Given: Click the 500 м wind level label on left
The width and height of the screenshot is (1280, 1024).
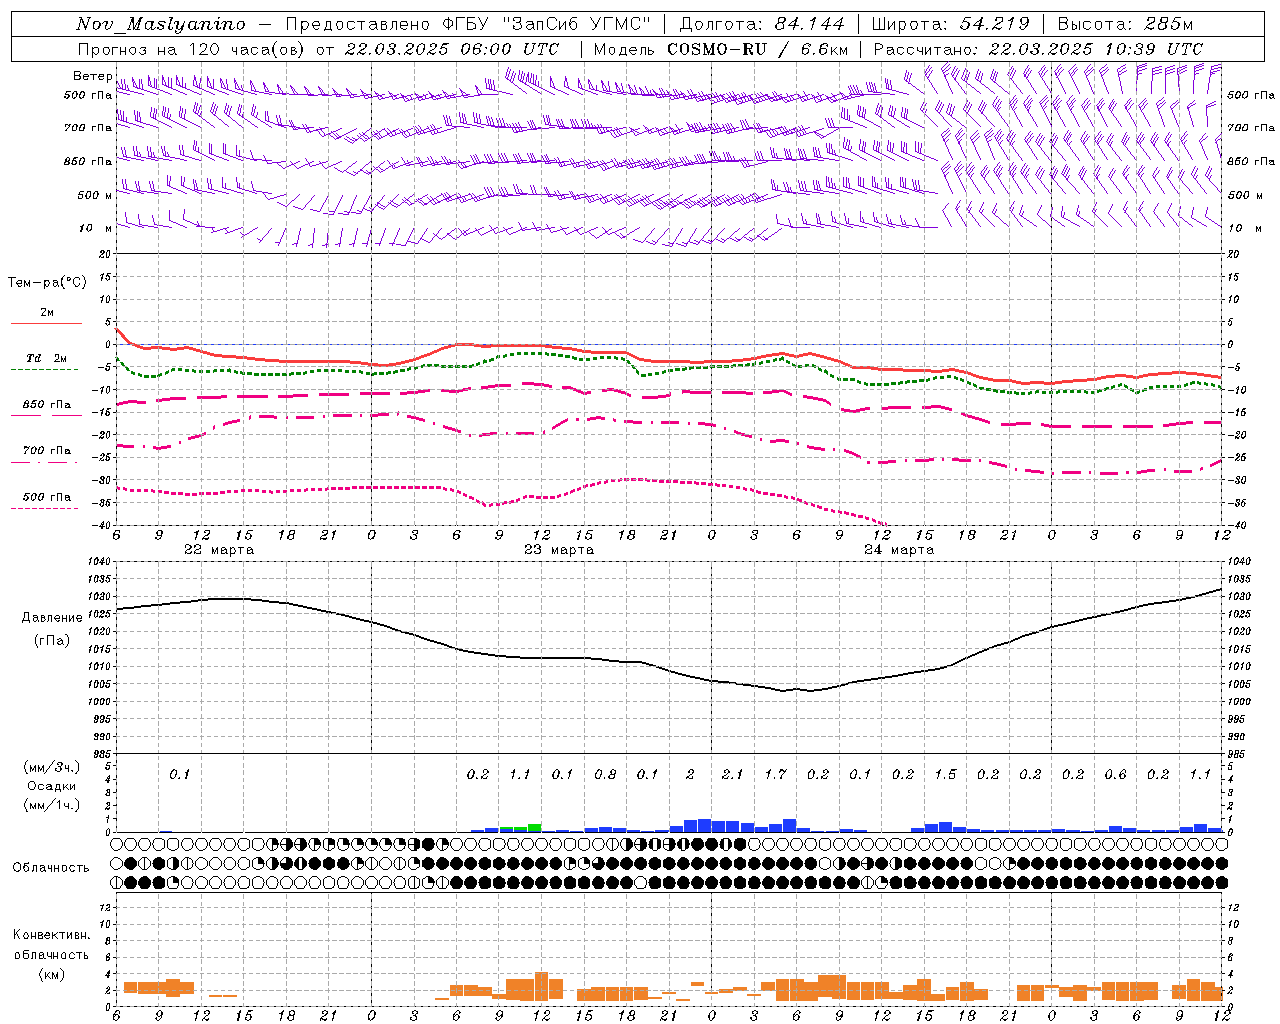Looking at the screenshot, I should (95, 195).
